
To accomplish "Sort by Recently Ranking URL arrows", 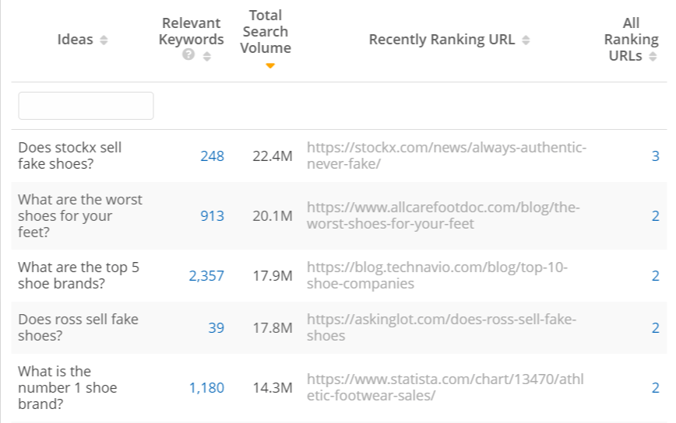I will [x=526, y=40].
